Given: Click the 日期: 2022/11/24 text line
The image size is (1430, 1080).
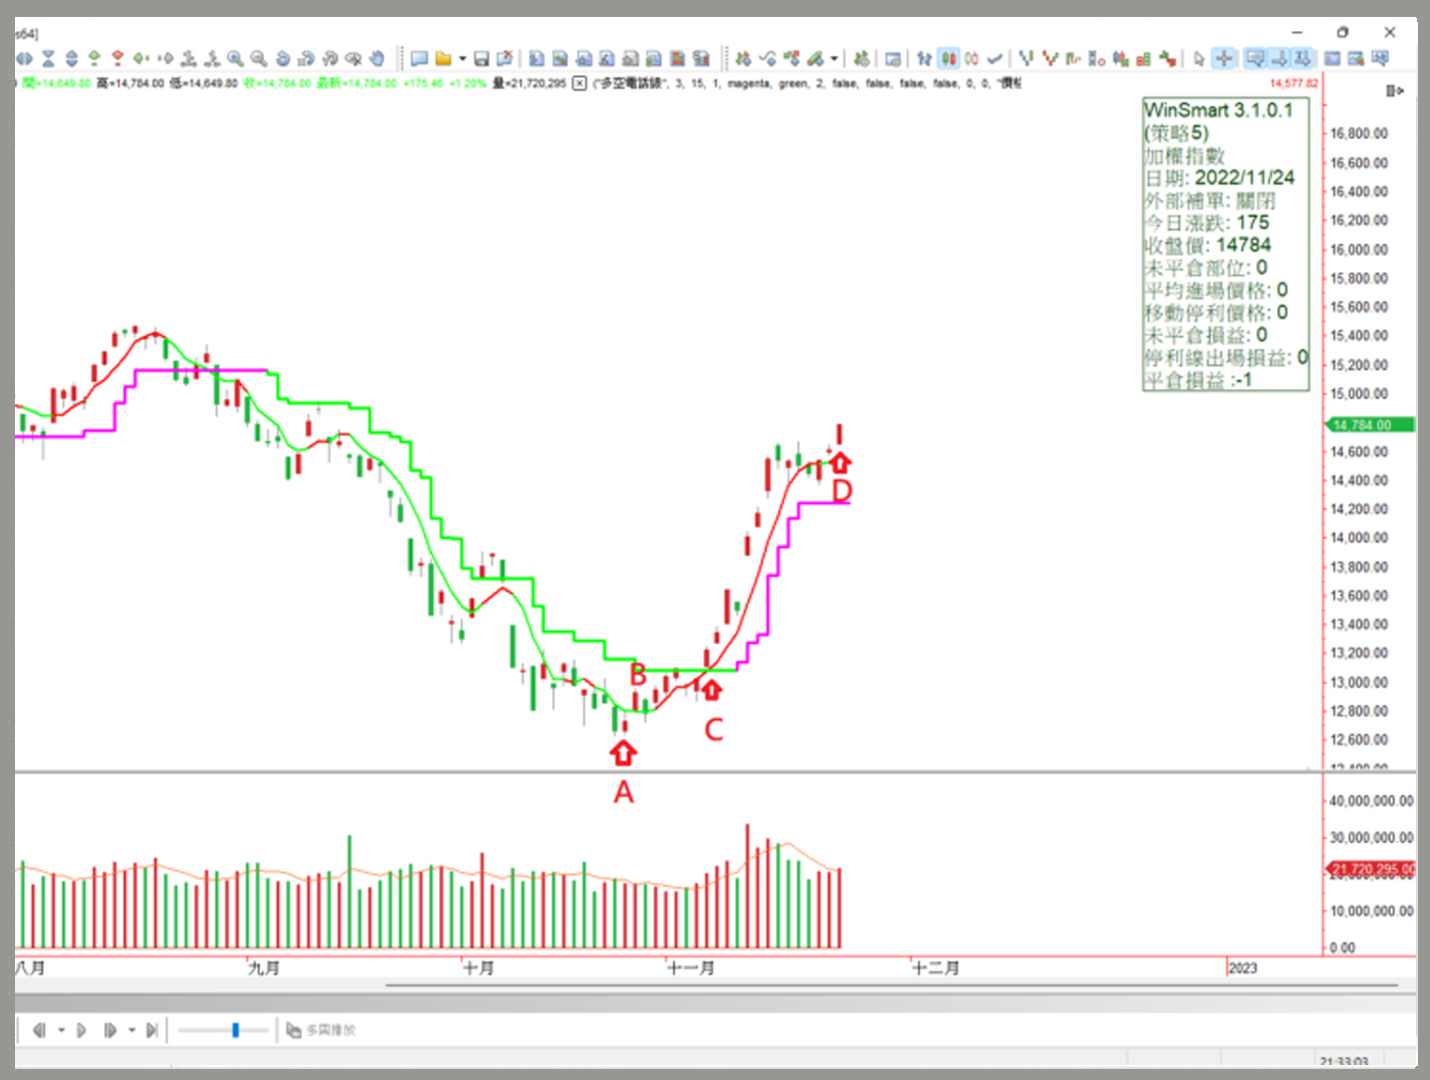Looking at the screenshot, I should click(1220, 177).
